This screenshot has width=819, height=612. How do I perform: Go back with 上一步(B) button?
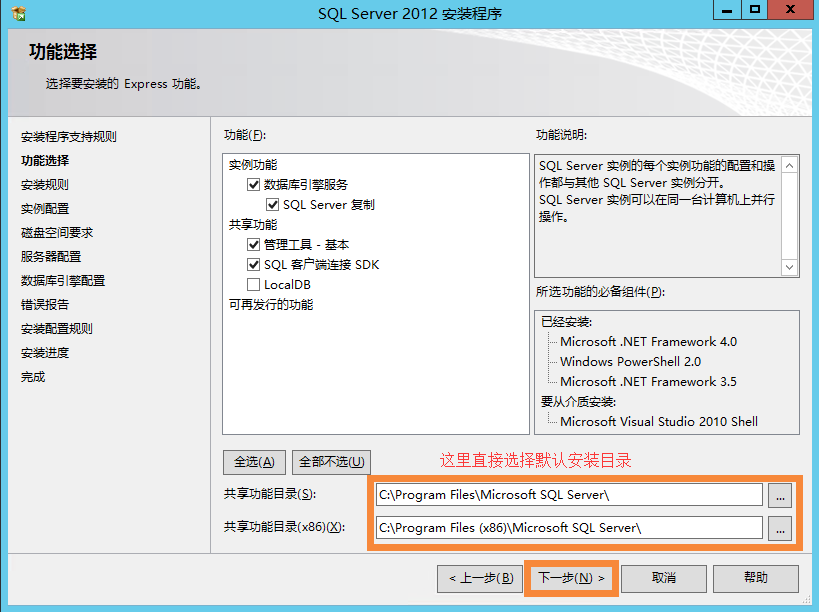(480, 579)
